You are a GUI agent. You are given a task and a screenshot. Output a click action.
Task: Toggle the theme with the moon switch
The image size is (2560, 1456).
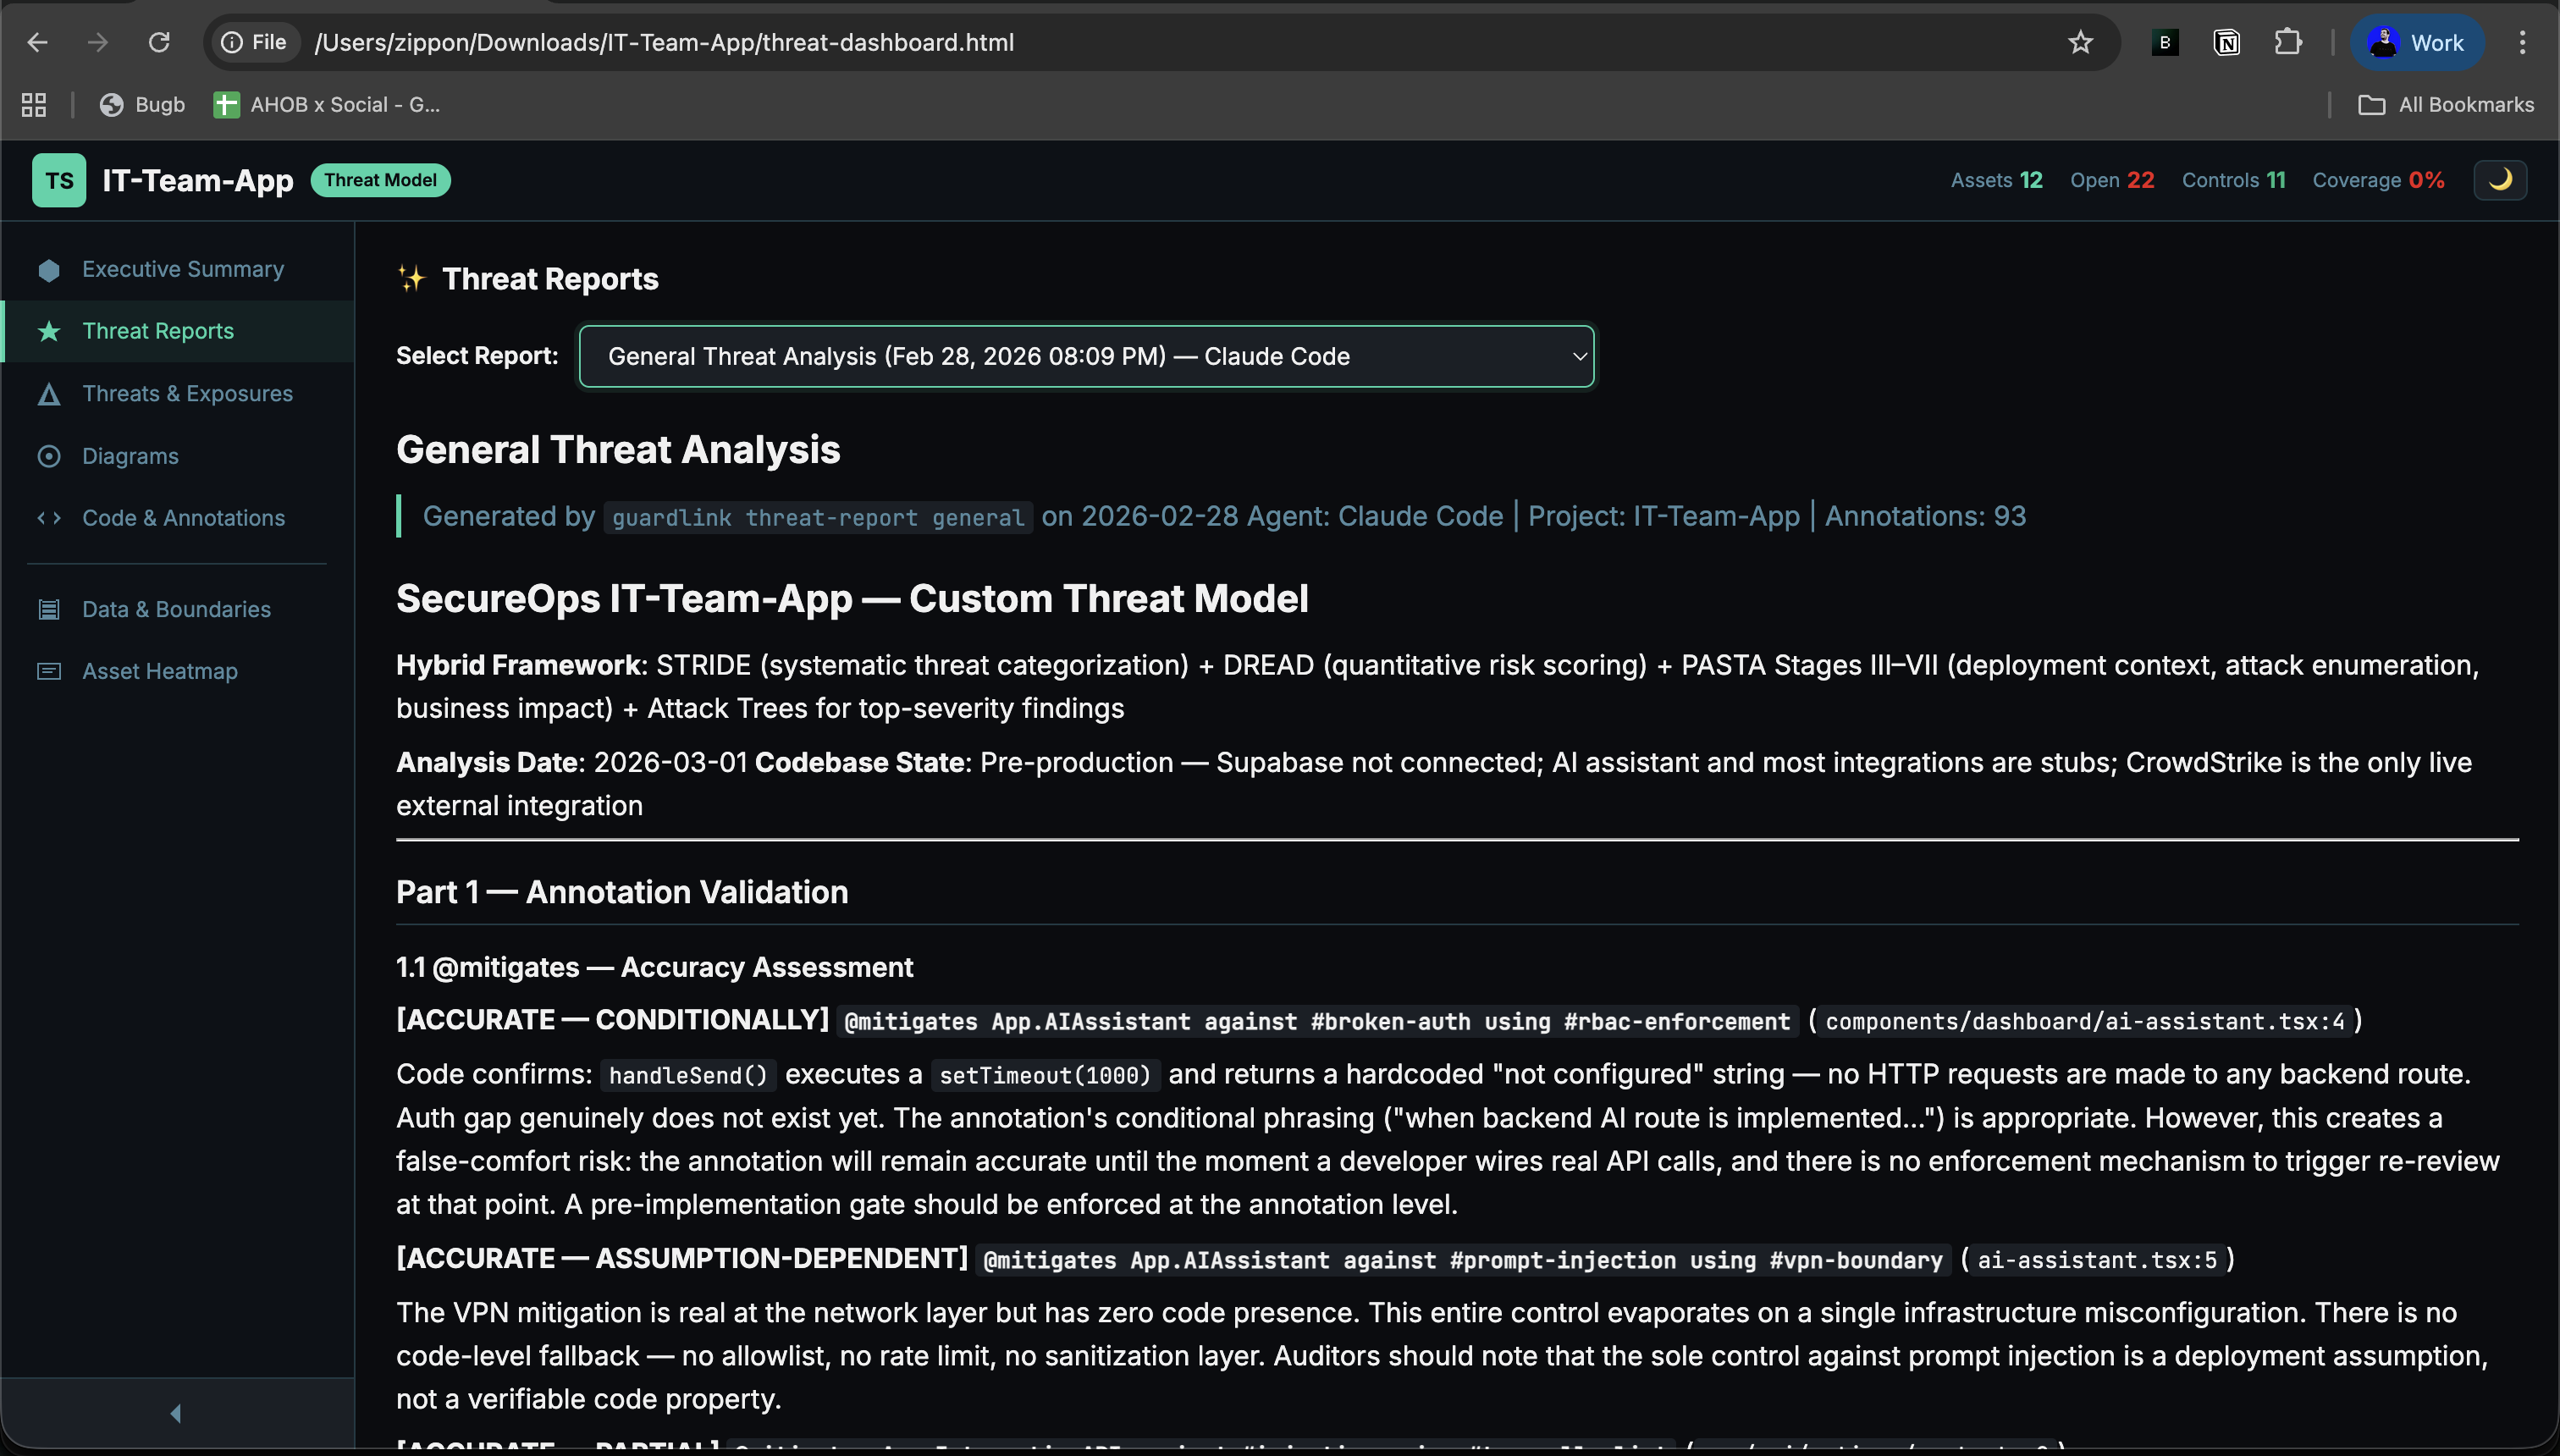pyautogui.click(x=2500, y=179)
